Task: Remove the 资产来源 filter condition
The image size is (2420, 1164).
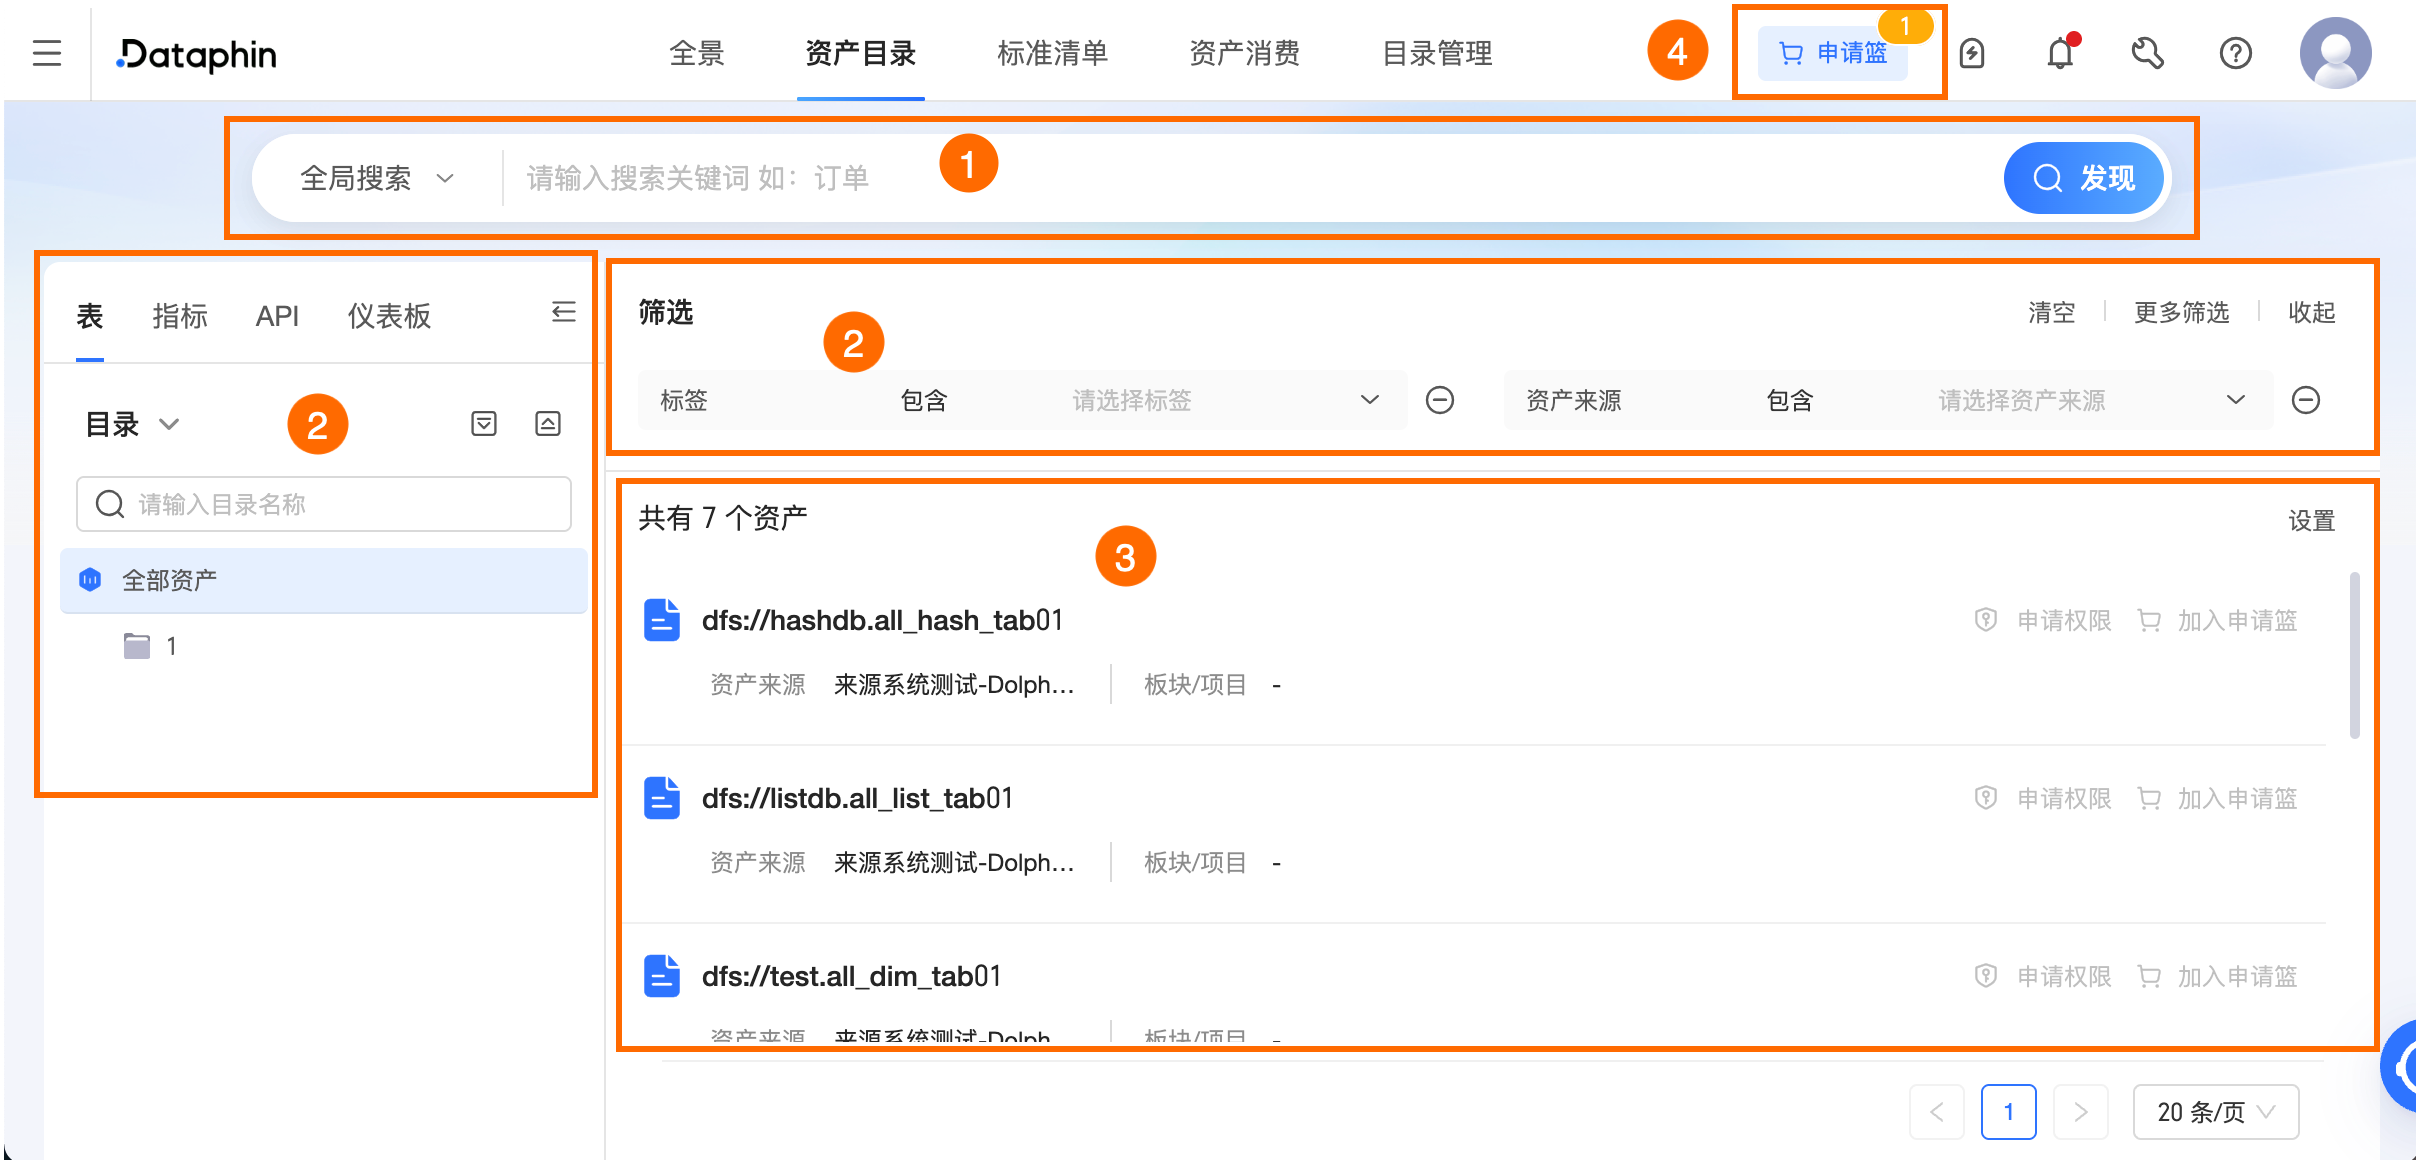Action: pos(2305,400)
